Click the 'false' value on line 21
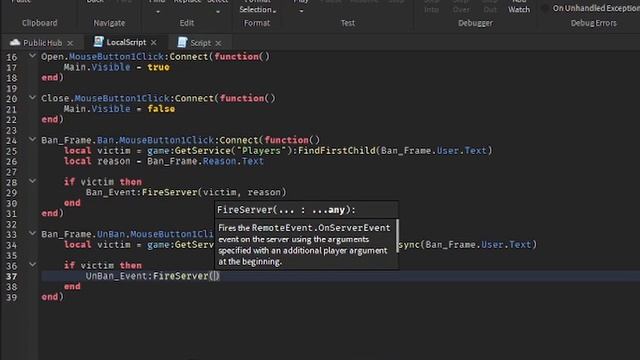The image size is (640, 360). [161, 109]
